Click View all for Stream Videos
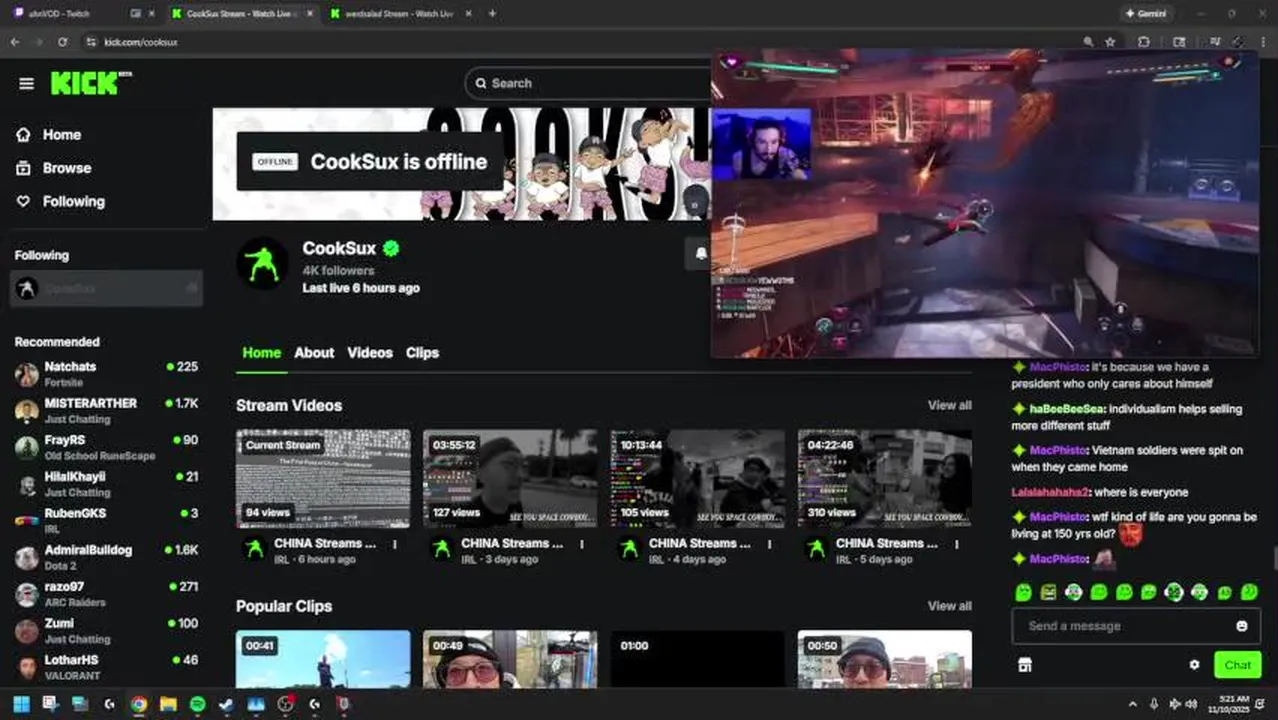The width and height of the screenshot is (1278, 720). (949, 405)
